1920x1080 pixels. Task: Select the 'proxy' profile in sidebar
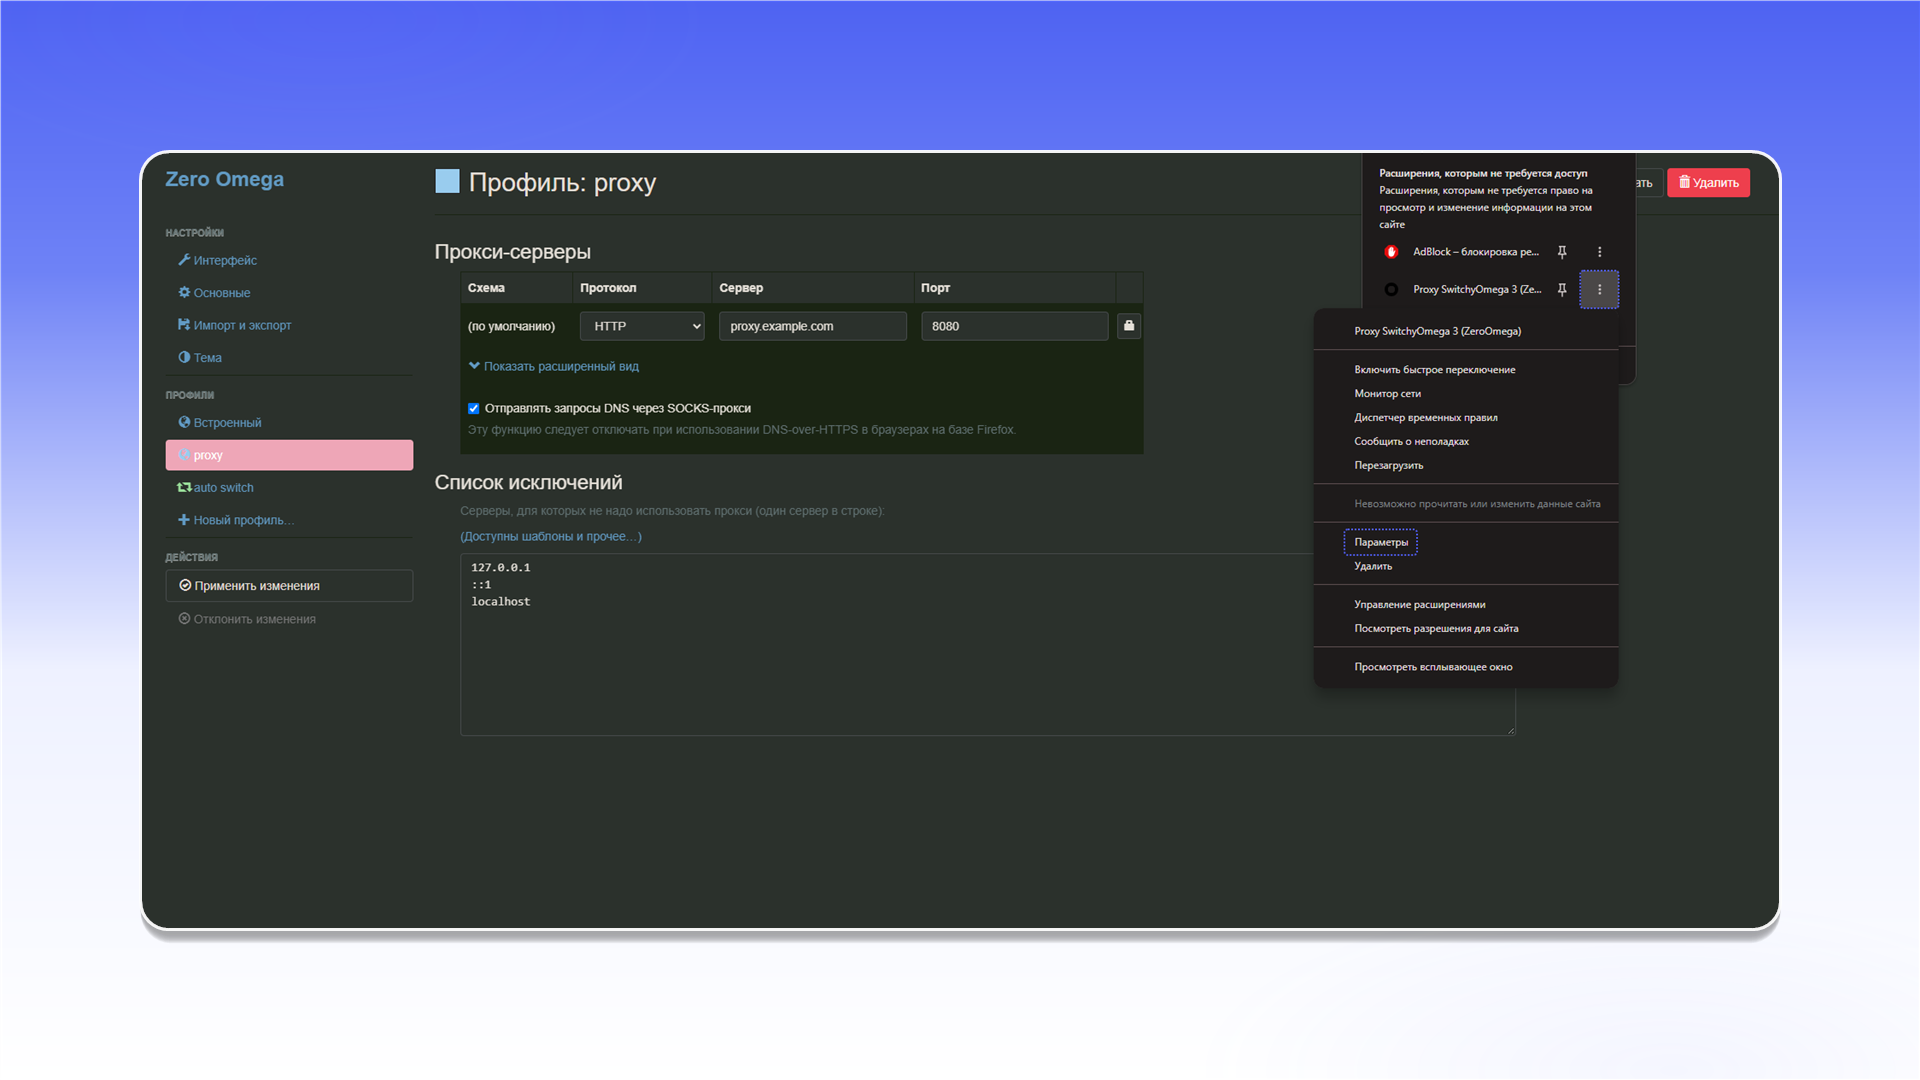289,455
